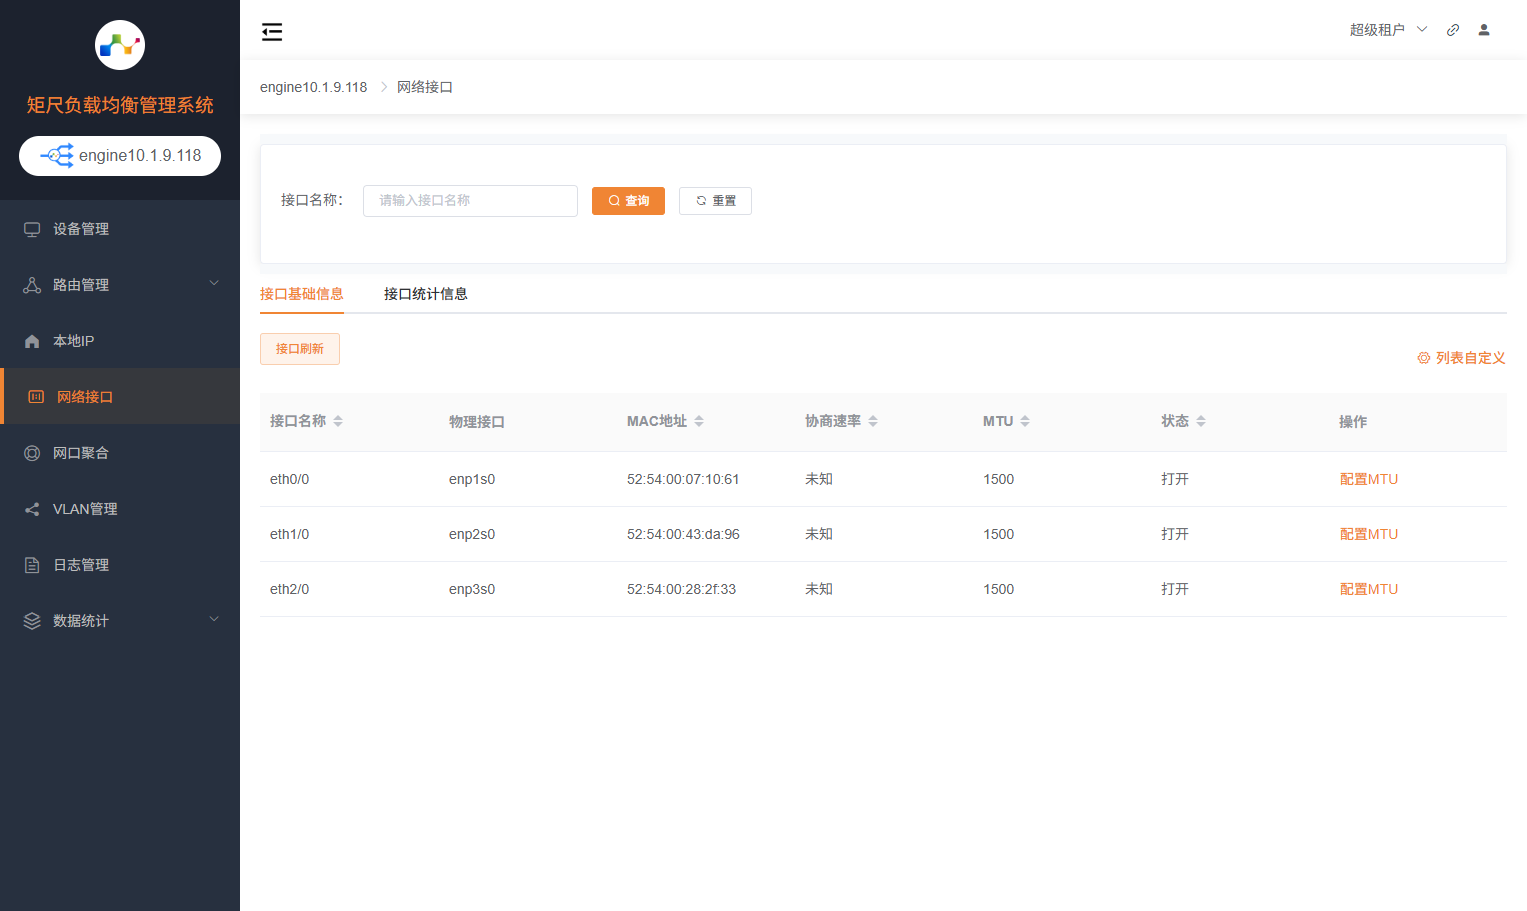Go to 网口聚合 menu item

(x=81, y=453)
